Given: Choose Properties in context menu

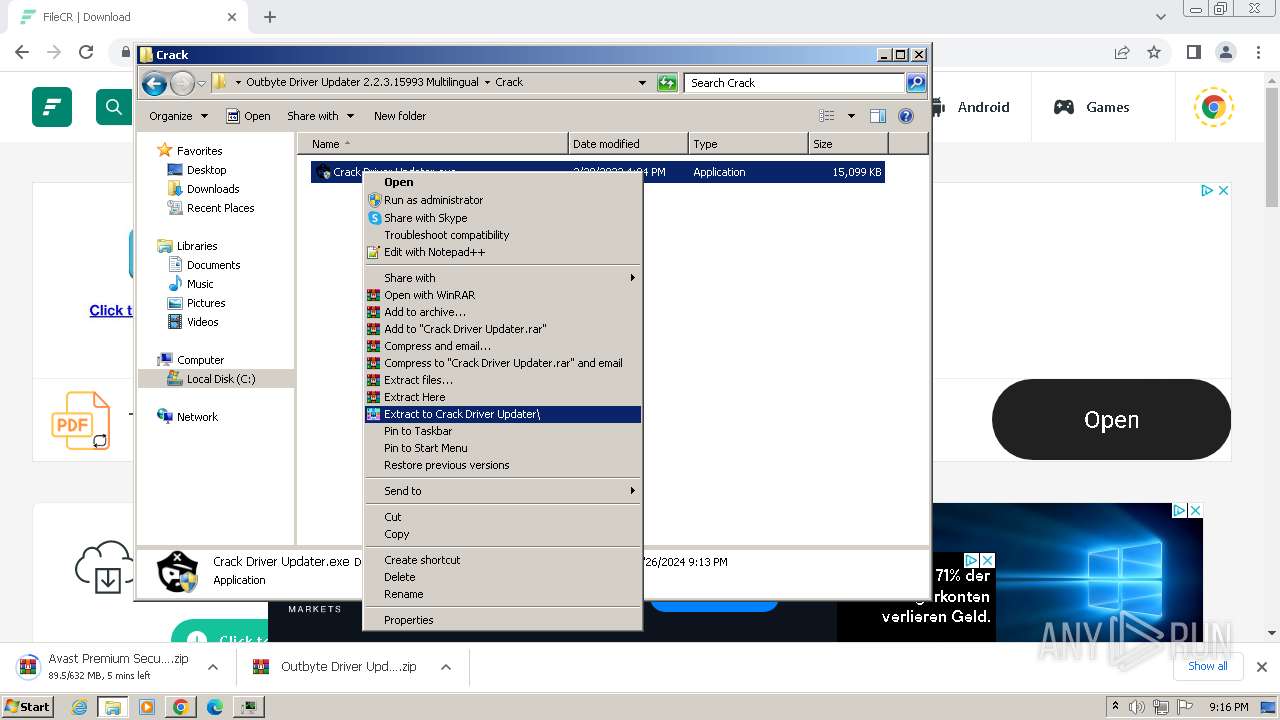Looking at the screenshot, I should click(503, 620).
